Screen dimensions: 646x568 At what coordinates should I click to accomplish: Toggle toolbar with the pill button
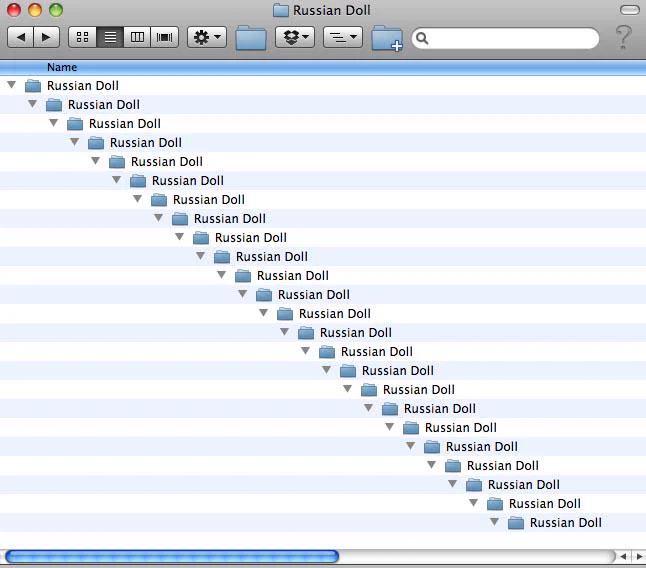click(630, 10)
